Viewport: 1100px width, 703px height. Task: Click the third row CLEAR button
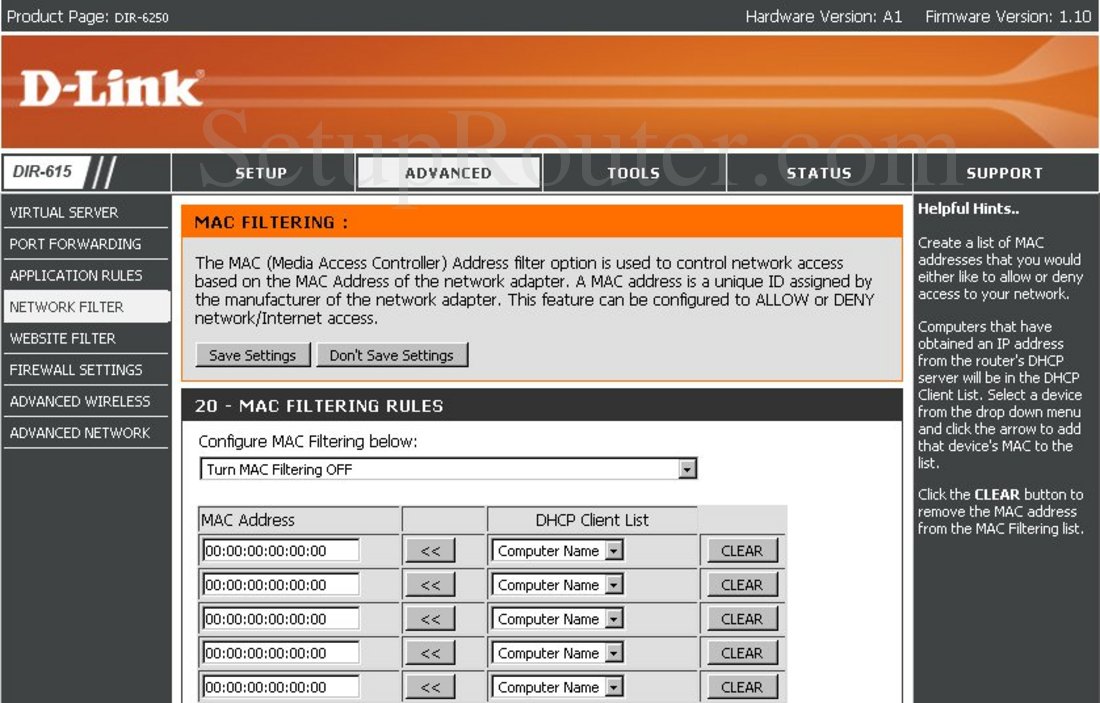tap(742, 619)
